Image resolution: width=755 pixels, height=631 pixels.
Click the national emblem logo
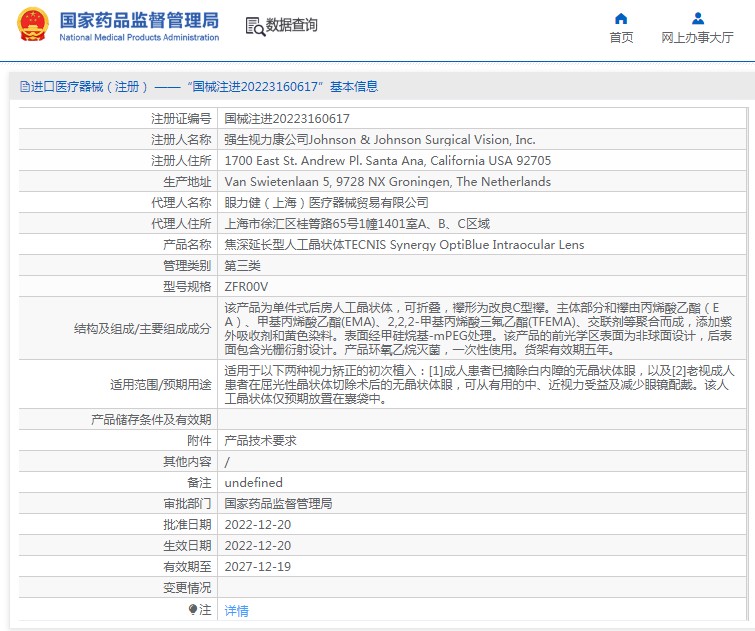pyautogui.click(x=32, y=25)
